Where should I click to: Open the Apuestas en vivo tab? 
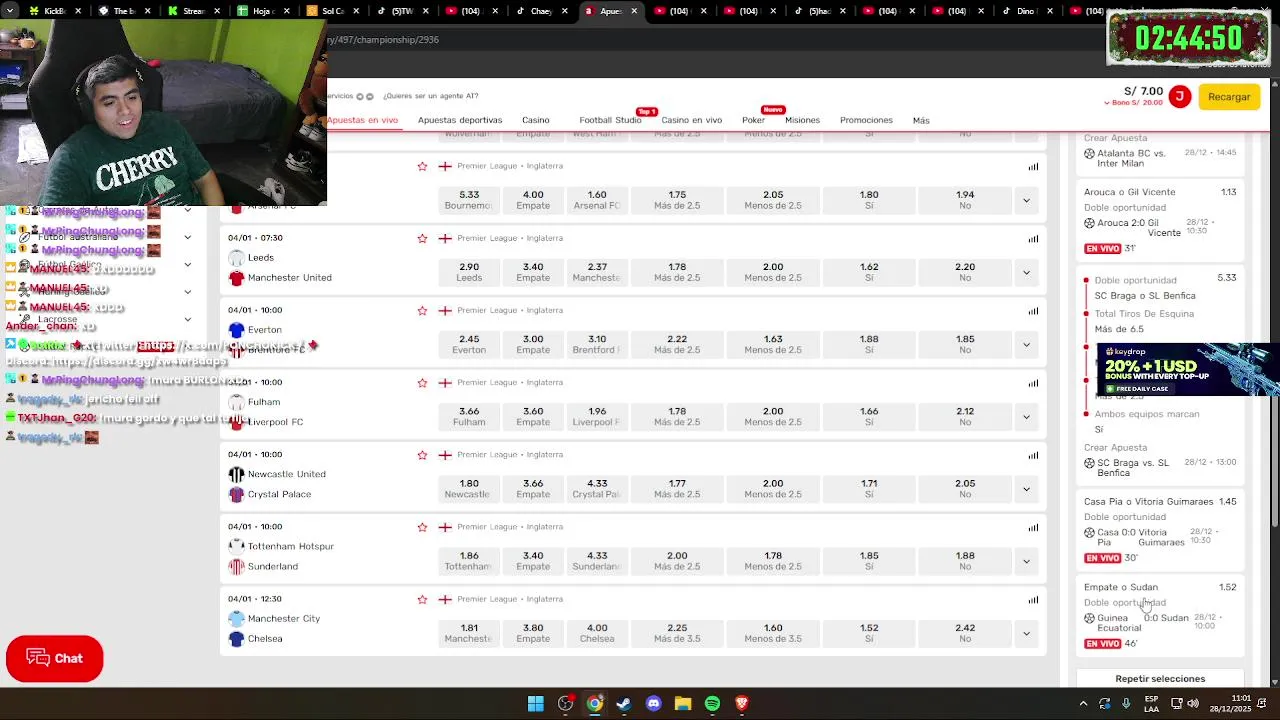click(x=362, y=120)
